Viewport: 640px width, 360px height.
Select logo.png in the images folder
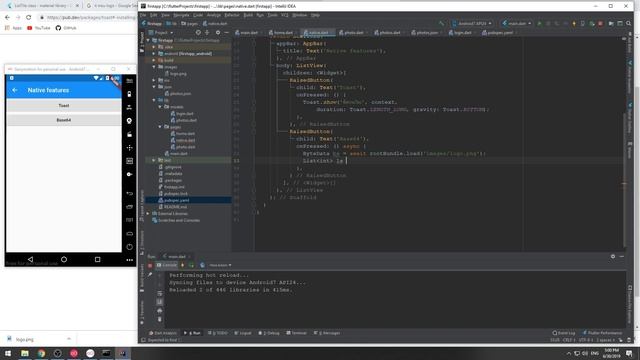point(178,74)
